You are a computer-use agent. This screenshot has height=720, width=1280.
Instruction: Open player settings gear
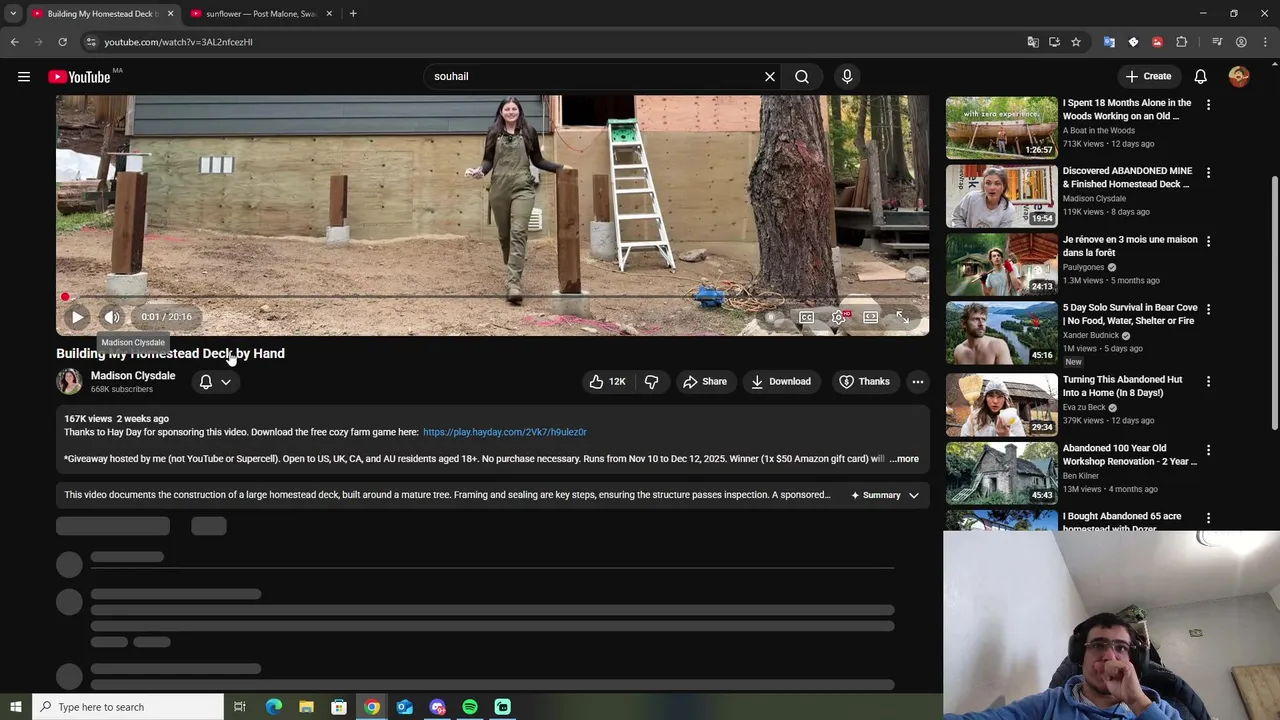coord(838,317)
